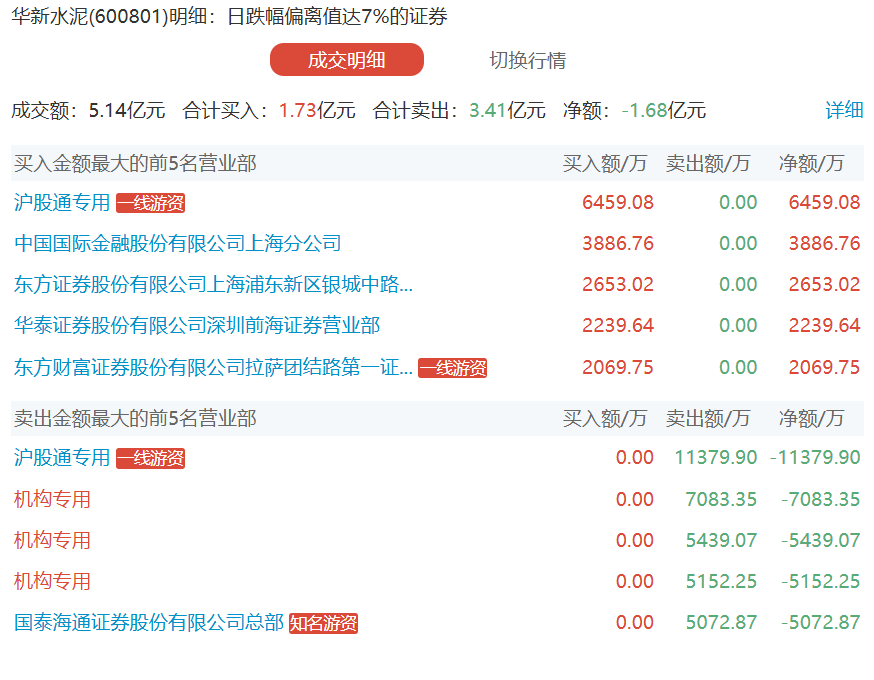This screenshot has height=680, width=874.
Task: Click 一线游资 tag beside buy-side 沪股通专用
Action: (x=150, y=203)
